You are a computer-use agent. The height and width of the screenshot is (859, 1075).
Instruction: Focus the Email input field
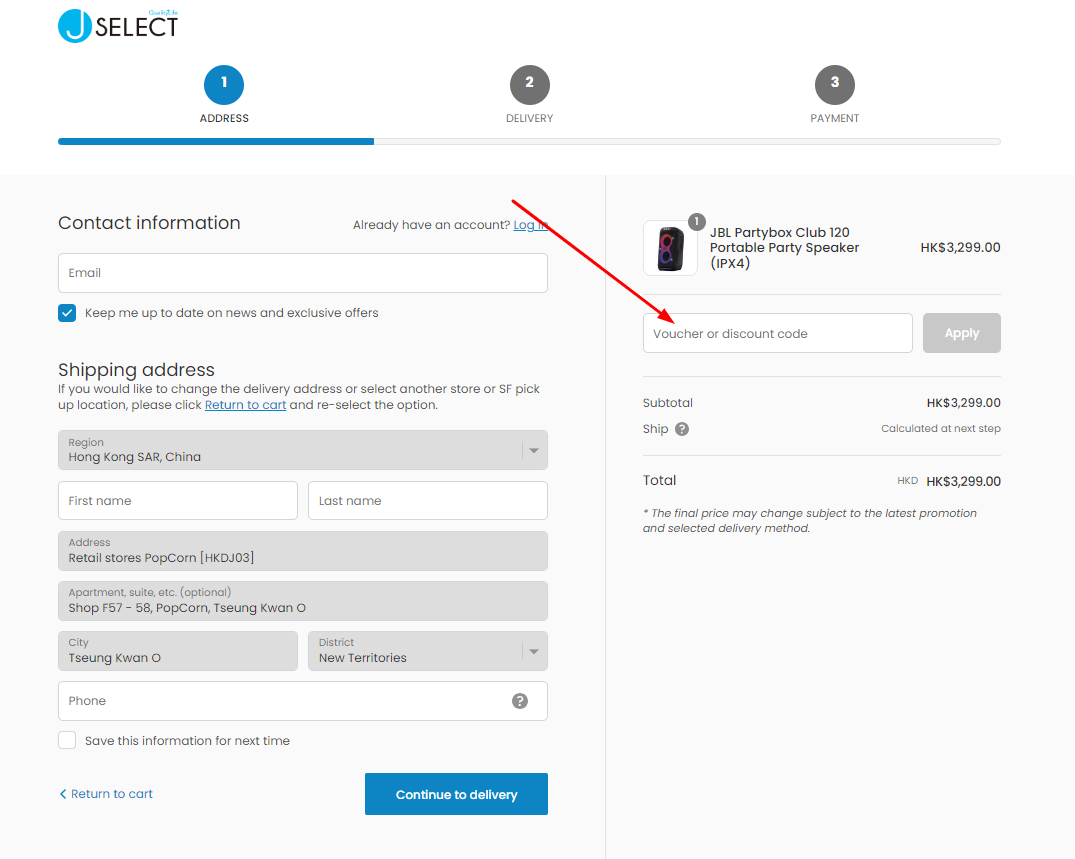pyautogui.click(x=302, y=273)
